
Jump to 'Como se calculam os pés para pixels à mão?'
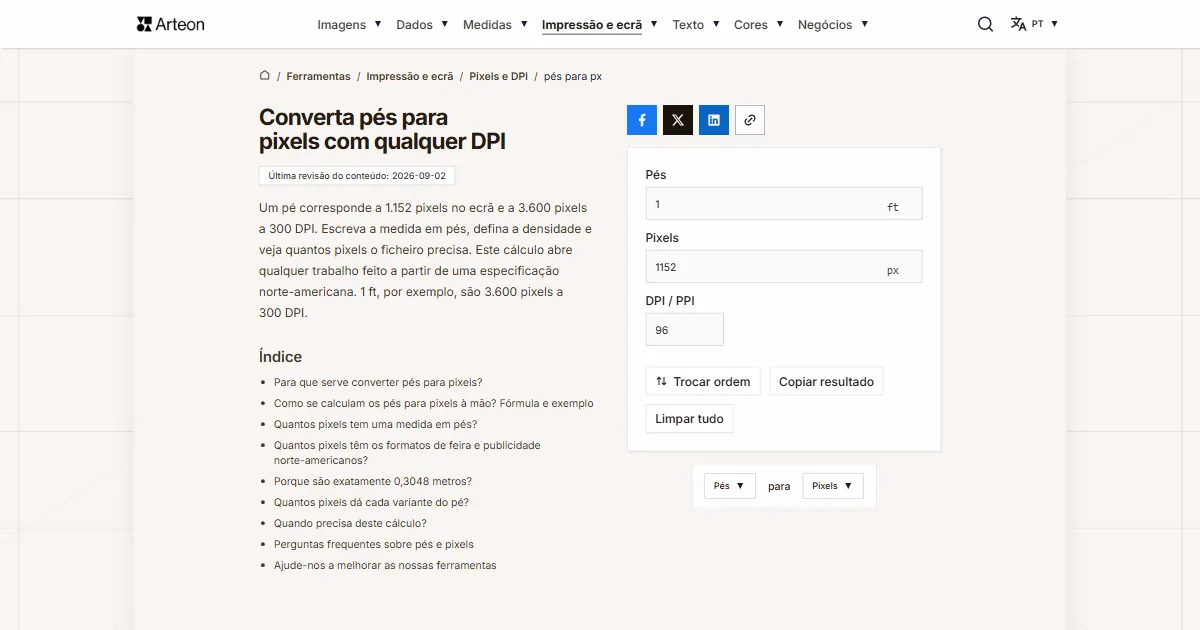tap(434, 403)
